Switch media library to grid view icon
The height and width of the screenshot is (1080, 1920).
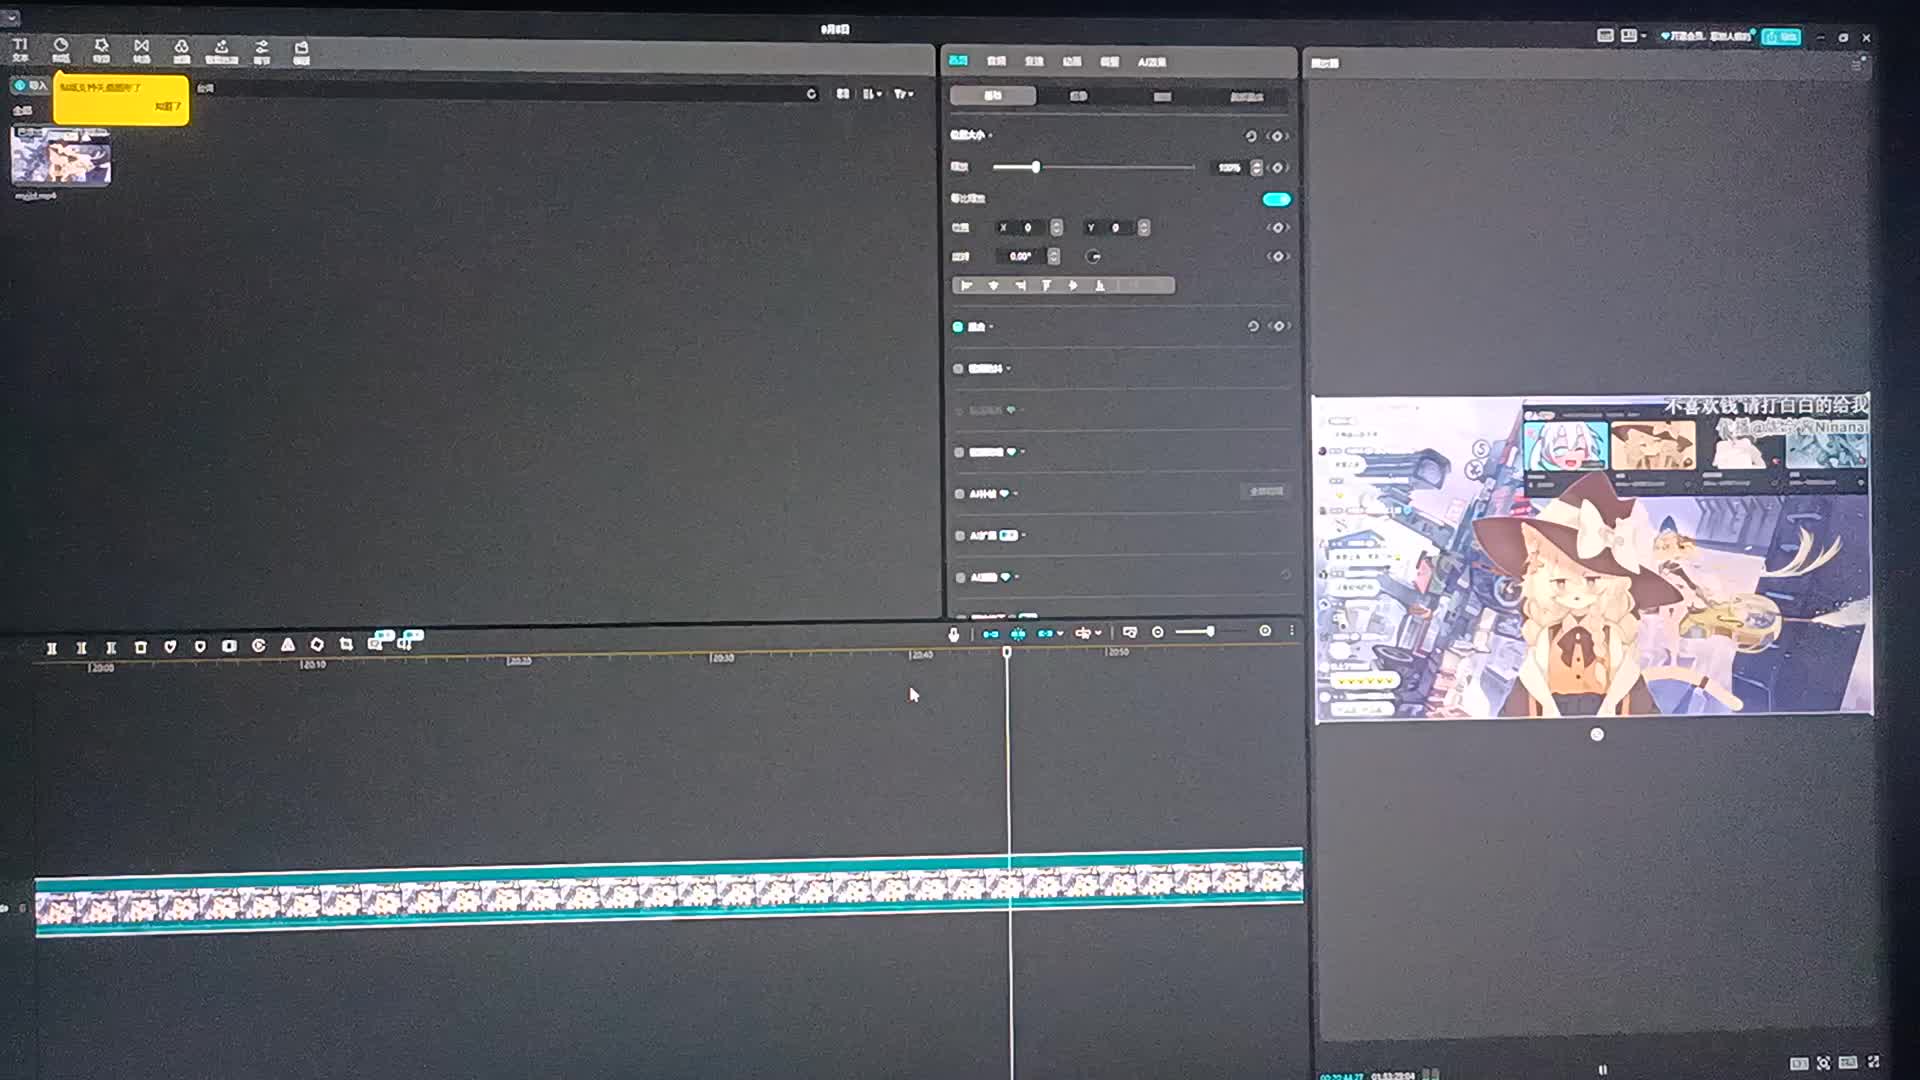coord(843,94)
